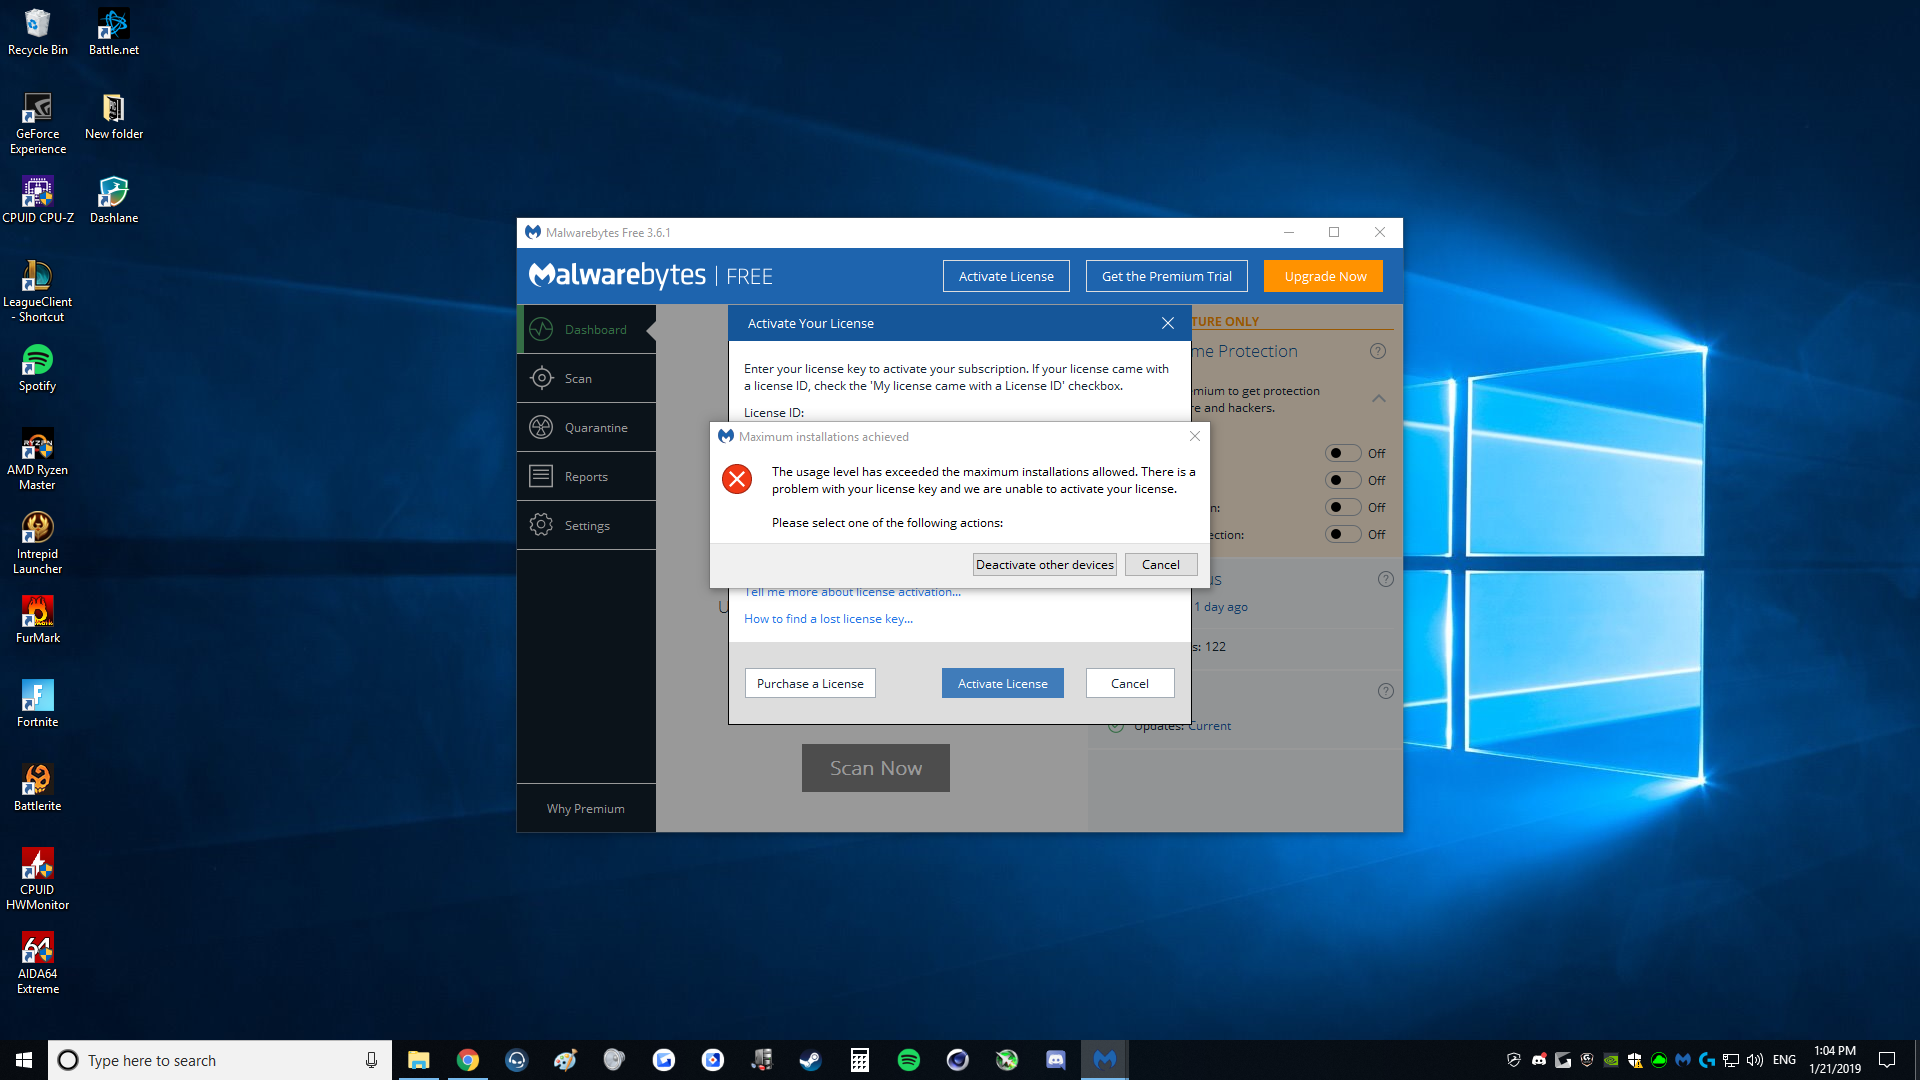Click the red error icon in the popup
1920x1080 pixels.
[x=737, y=479]
